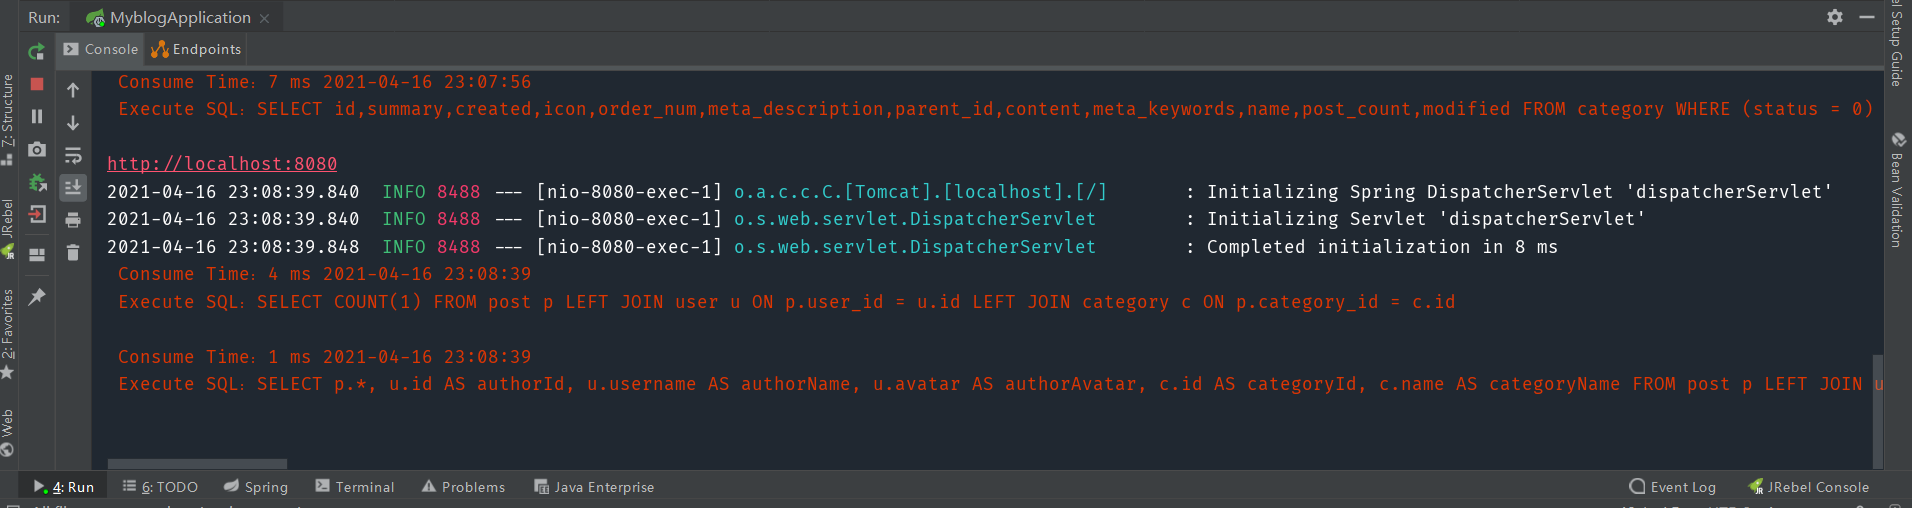The image size is (1912, 508).
Task: Open the Spring tool window
Action: tap(256, 487)
